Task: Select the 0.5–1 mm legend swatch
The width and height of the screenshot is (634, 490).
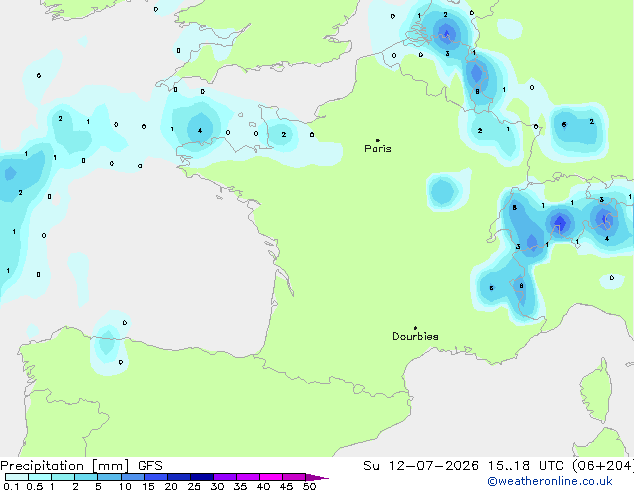Action: pos(40,477)
